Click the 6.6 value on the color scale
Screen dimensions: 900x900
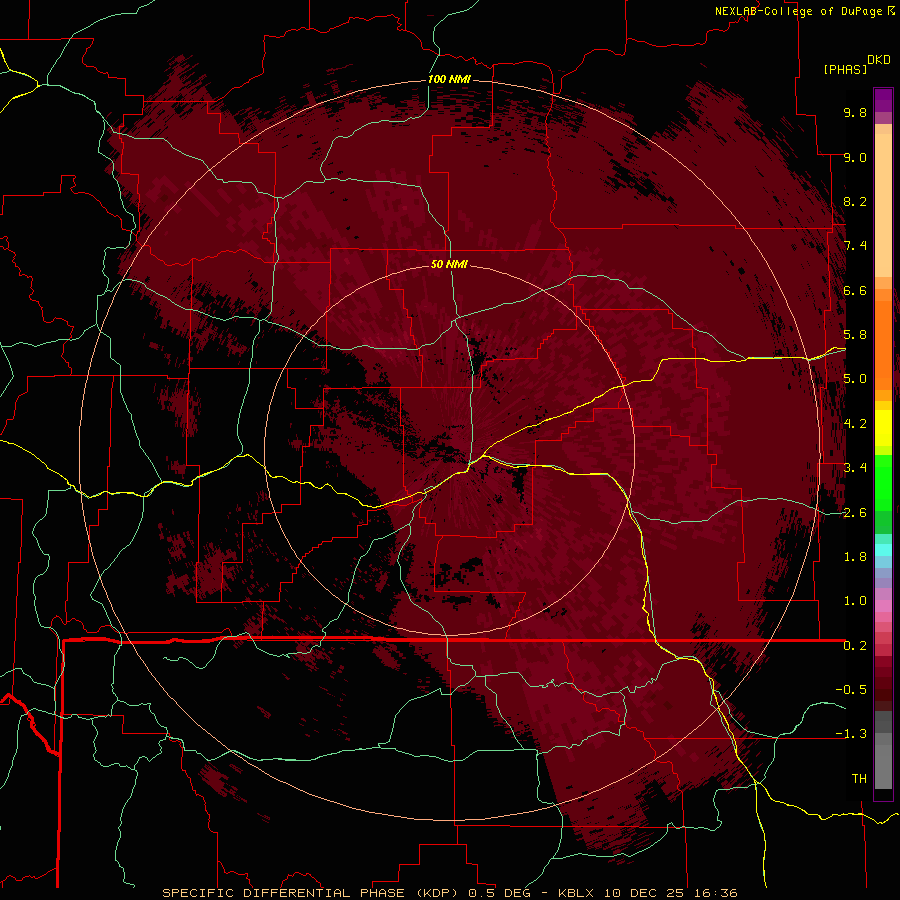coord(855,290)
